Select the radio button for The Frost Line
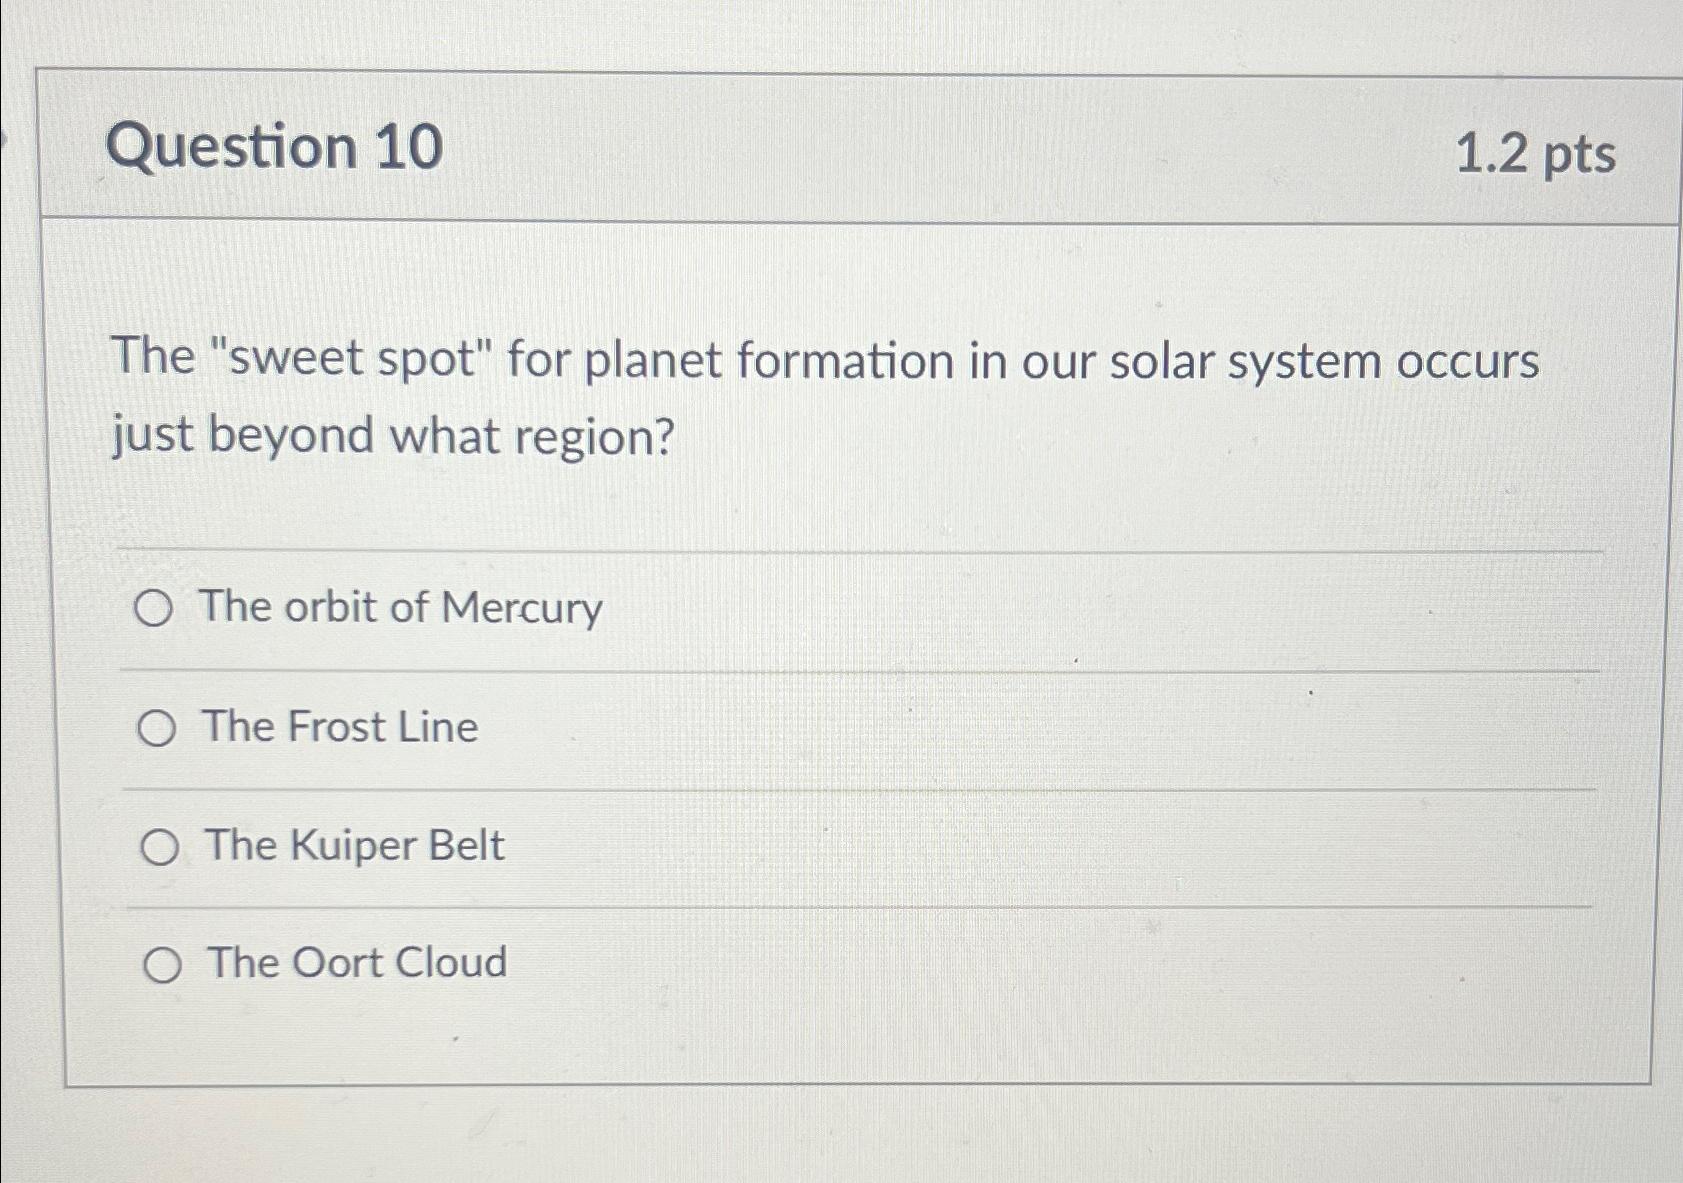The width and height of the screenshot is (1683, 1183). click(x=157, y=729)
